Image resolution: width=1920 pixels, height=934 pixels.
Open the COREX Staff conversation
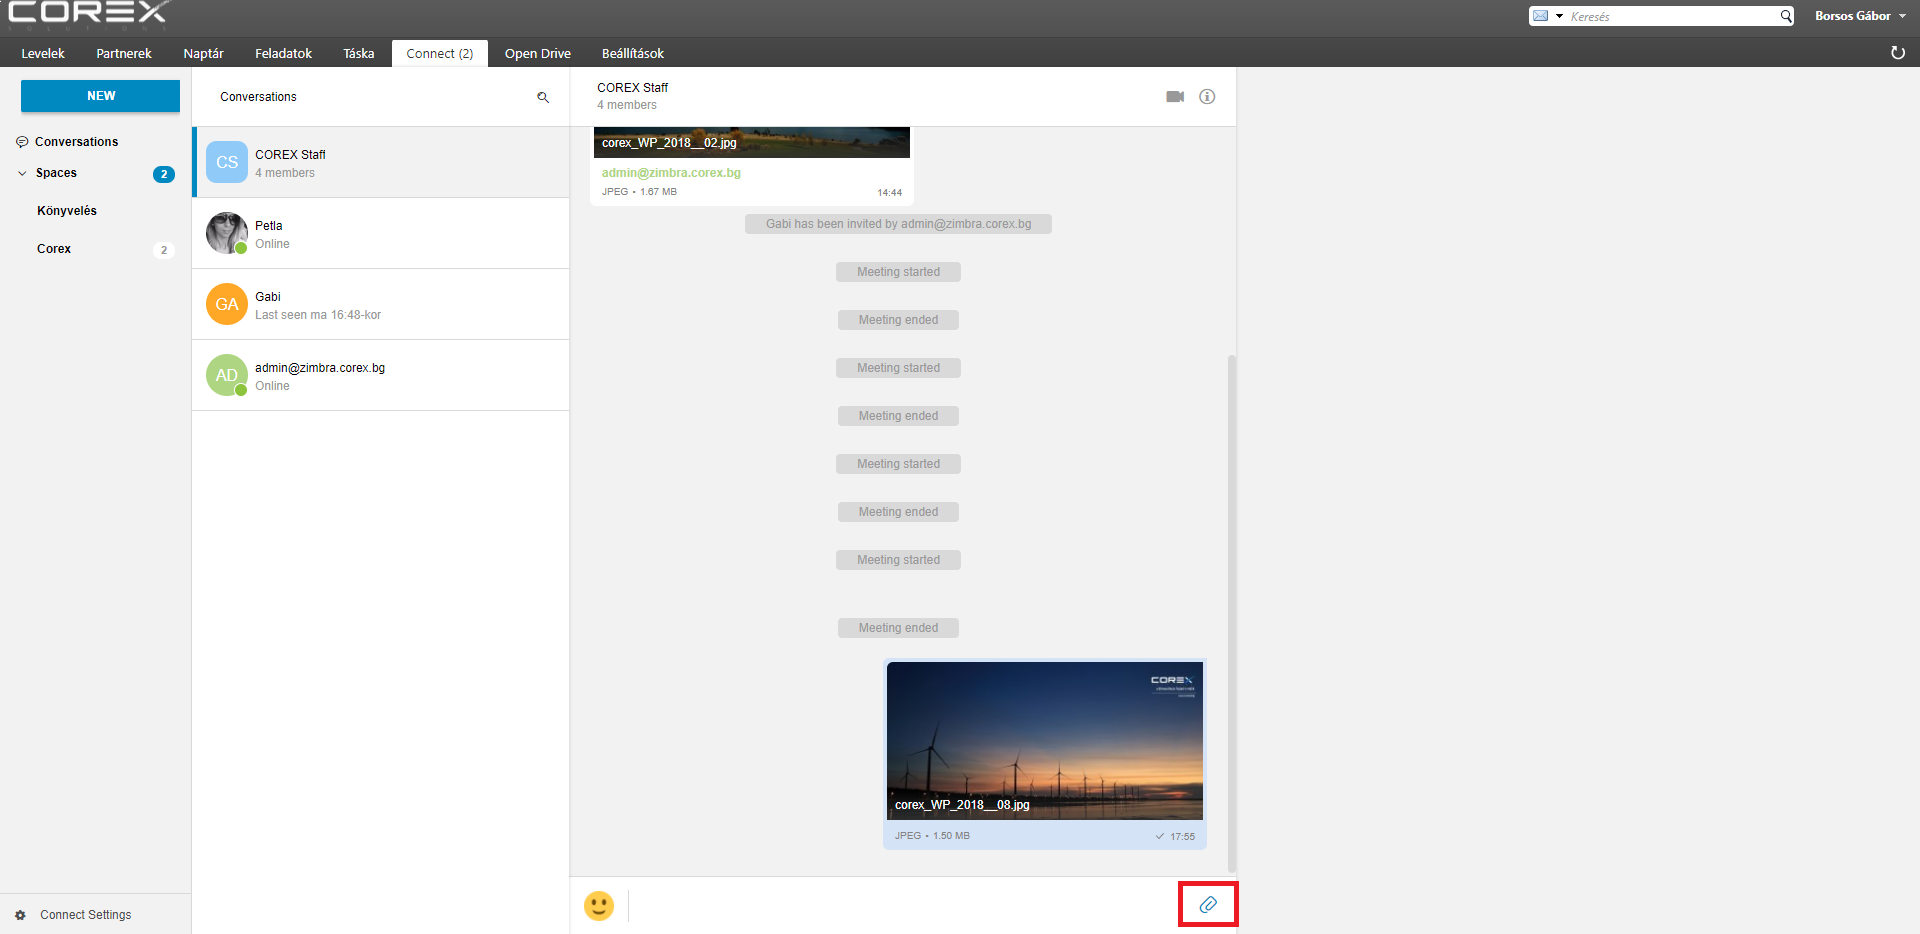click(x=381, y=162)
